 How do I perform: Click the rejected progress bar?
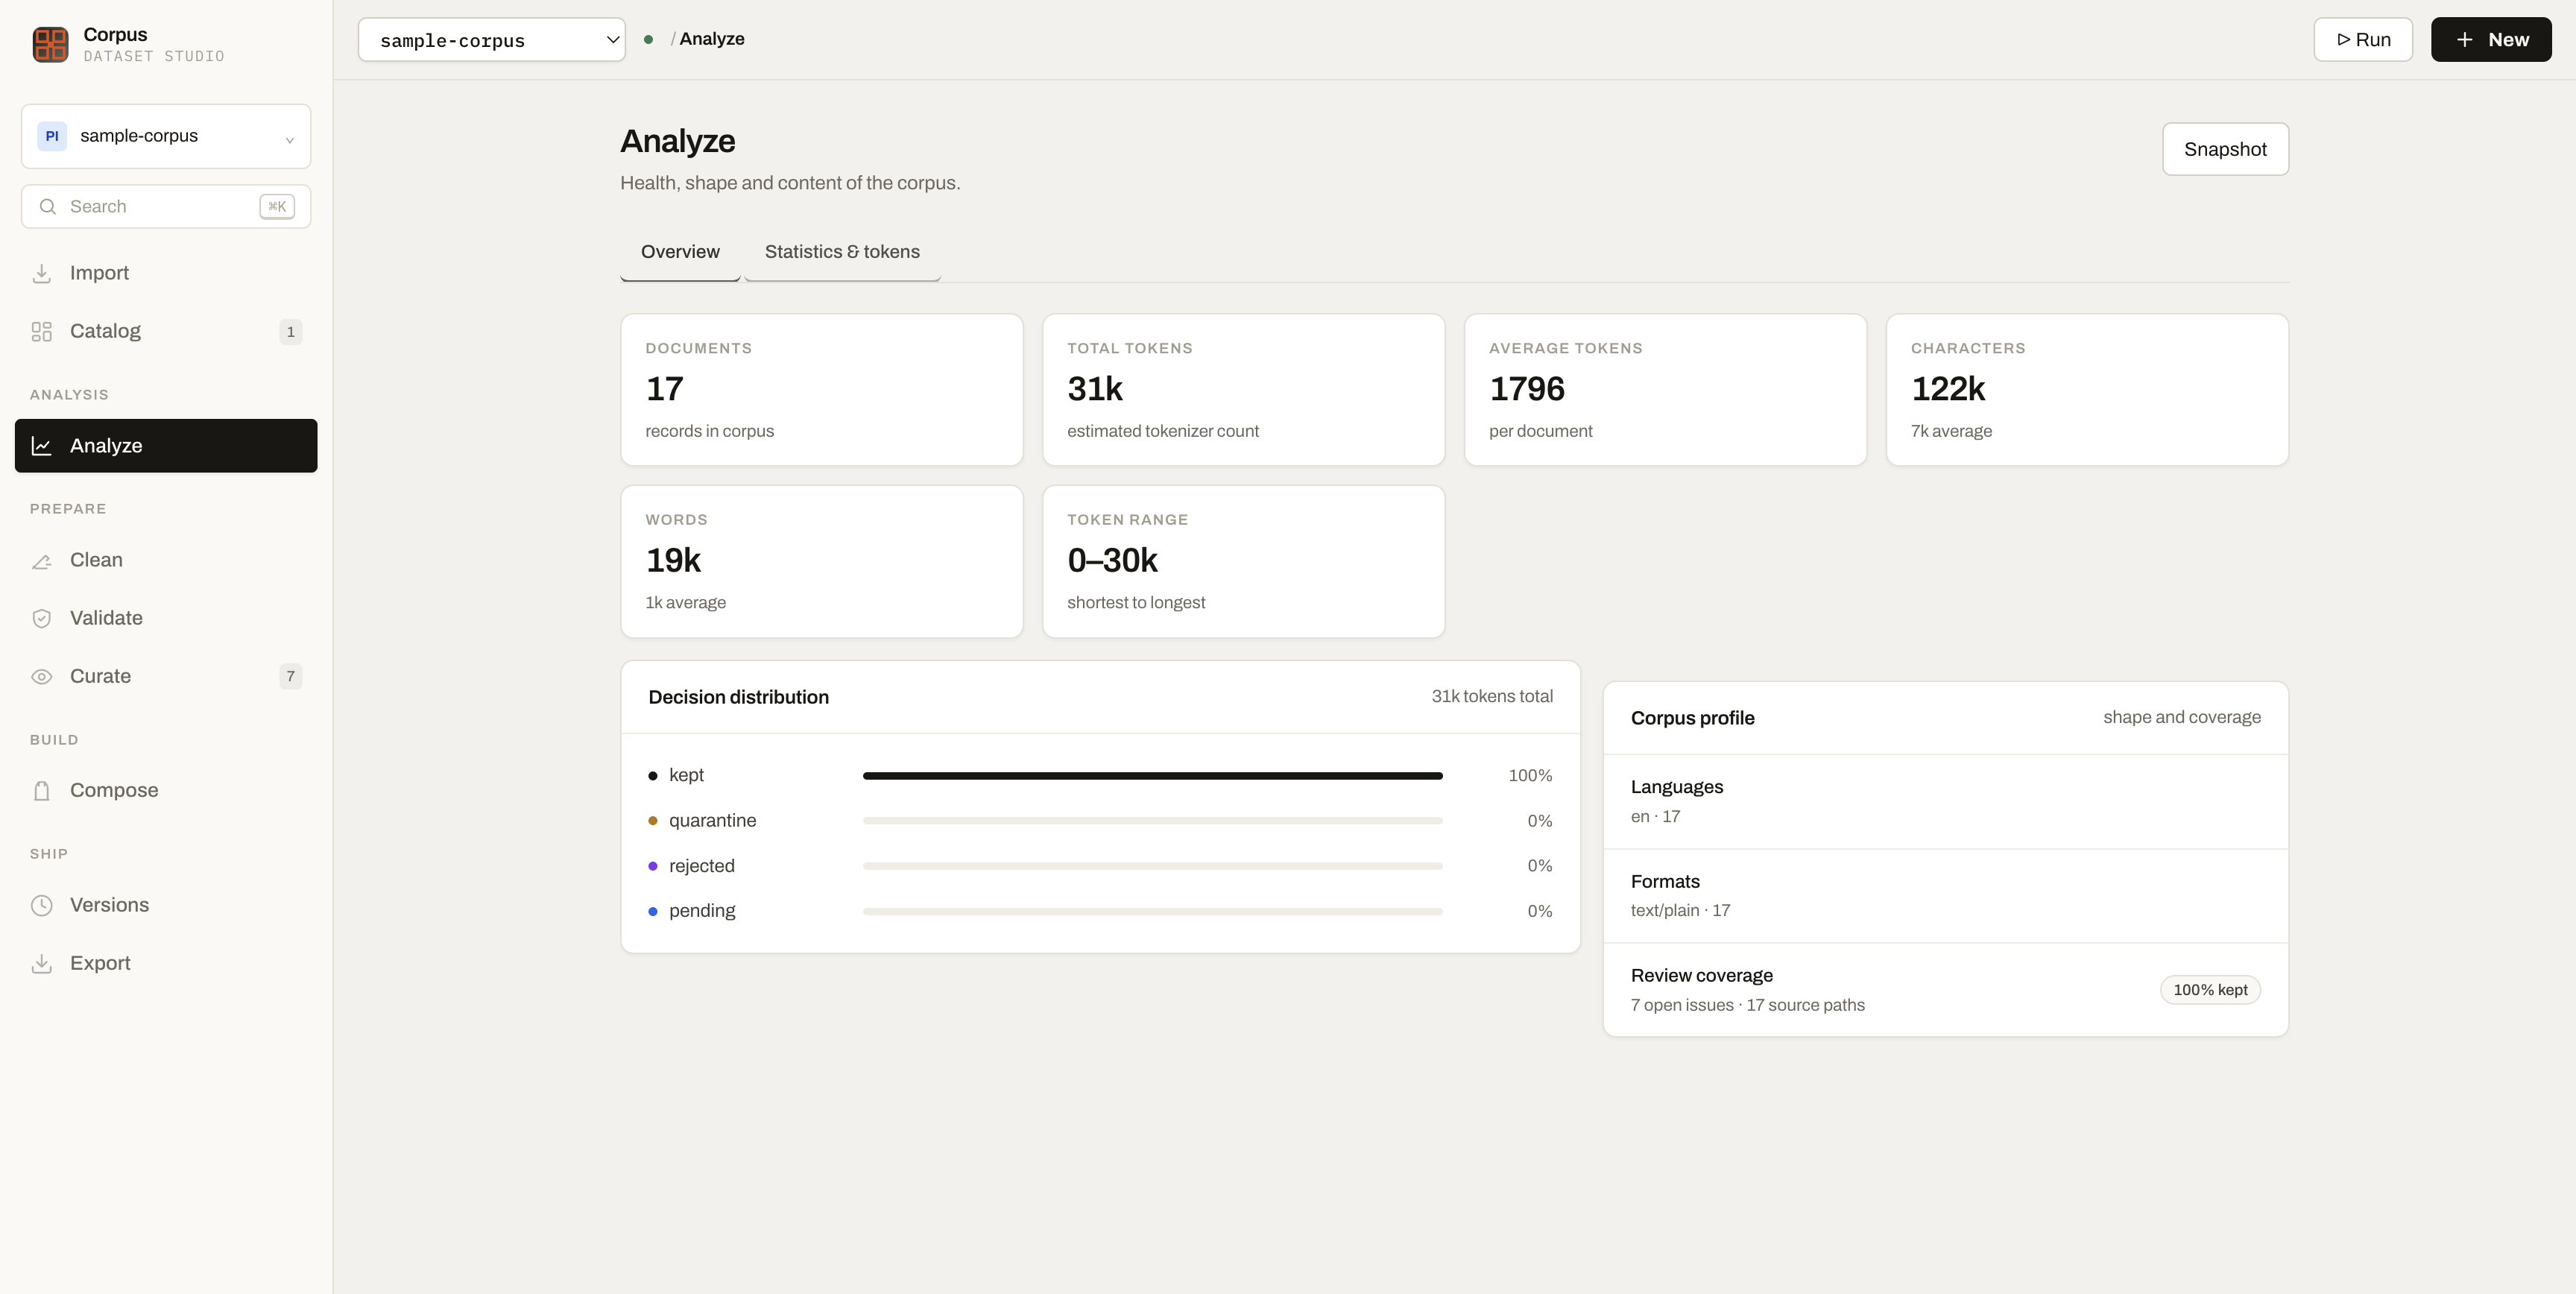point(1152,866)
